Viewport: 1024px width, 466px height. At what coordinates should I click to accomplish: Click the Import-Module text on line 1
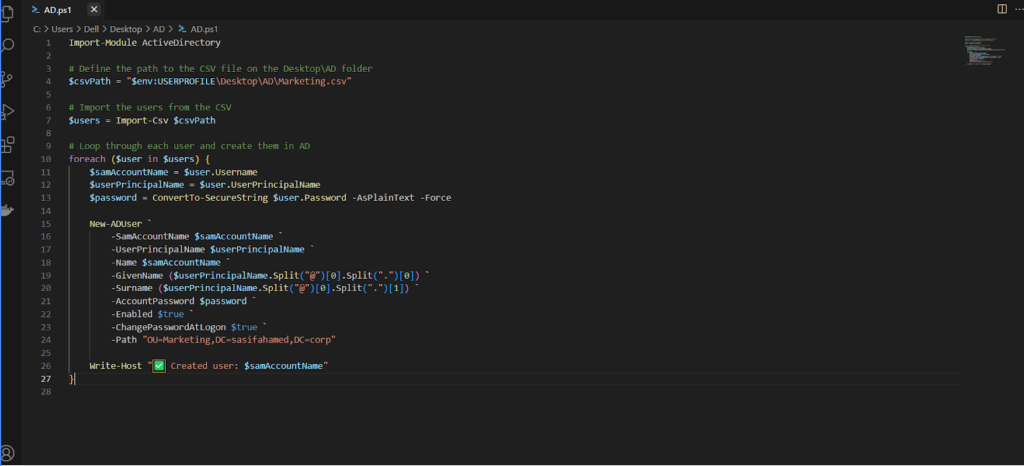[x=97, y=43]
